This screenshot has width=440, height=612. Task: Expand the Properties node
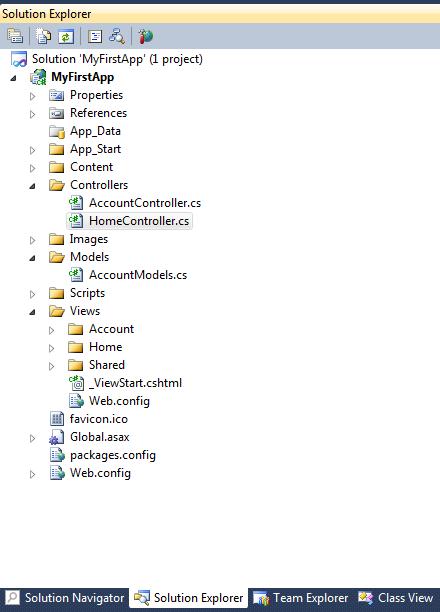[x=33, y=96]
